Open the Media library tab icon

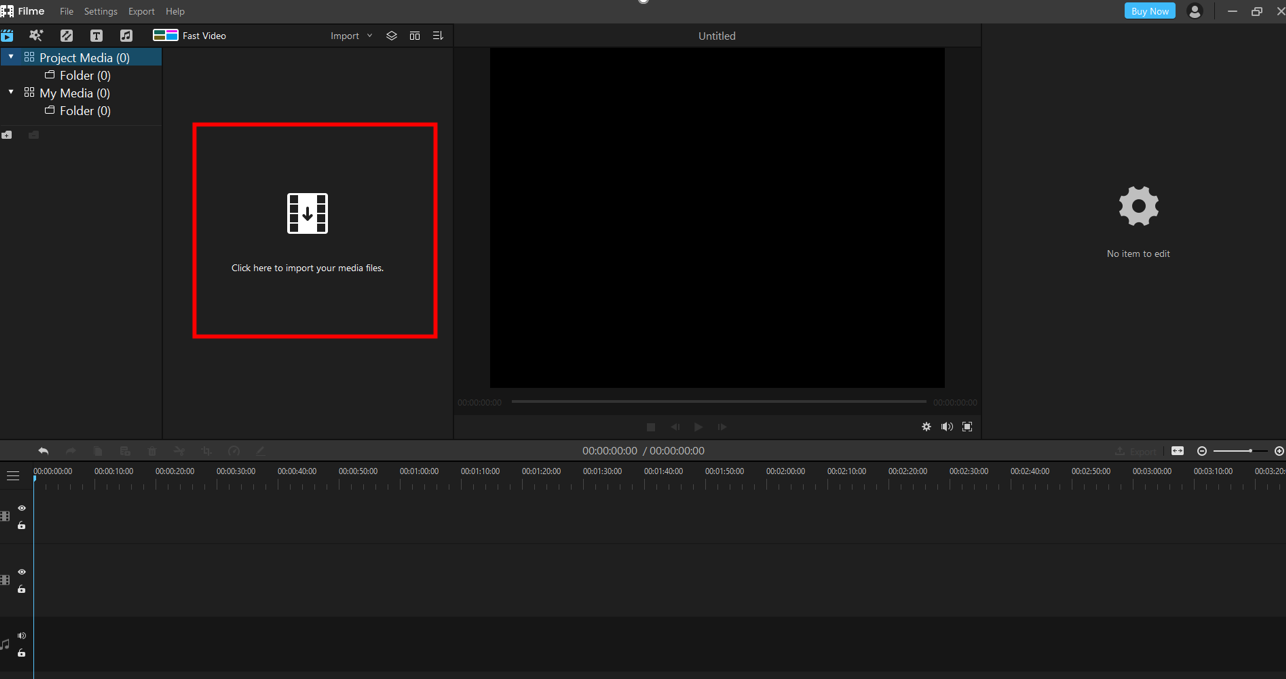[x=7, y=35]
